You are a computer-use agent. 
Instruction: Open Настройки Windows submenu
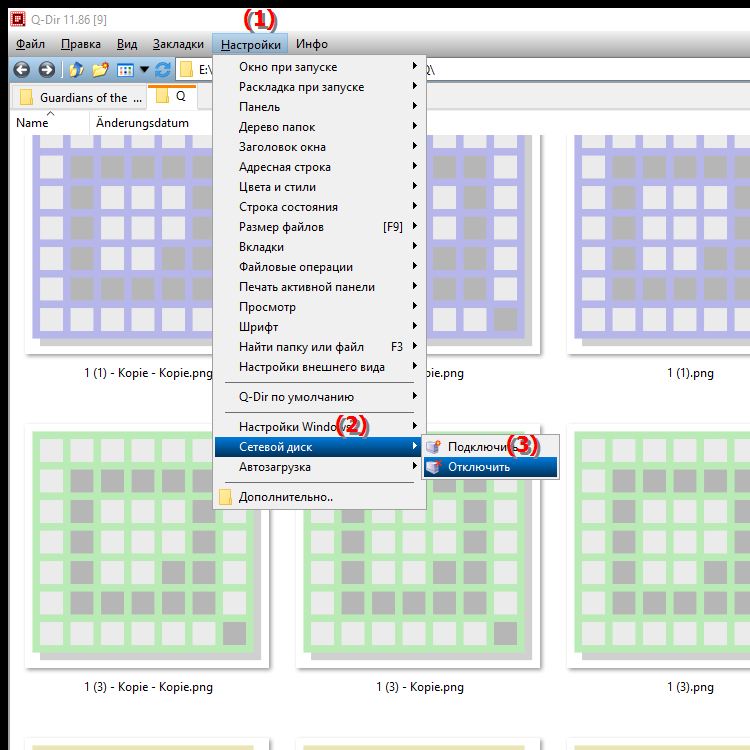click(320, 427)
